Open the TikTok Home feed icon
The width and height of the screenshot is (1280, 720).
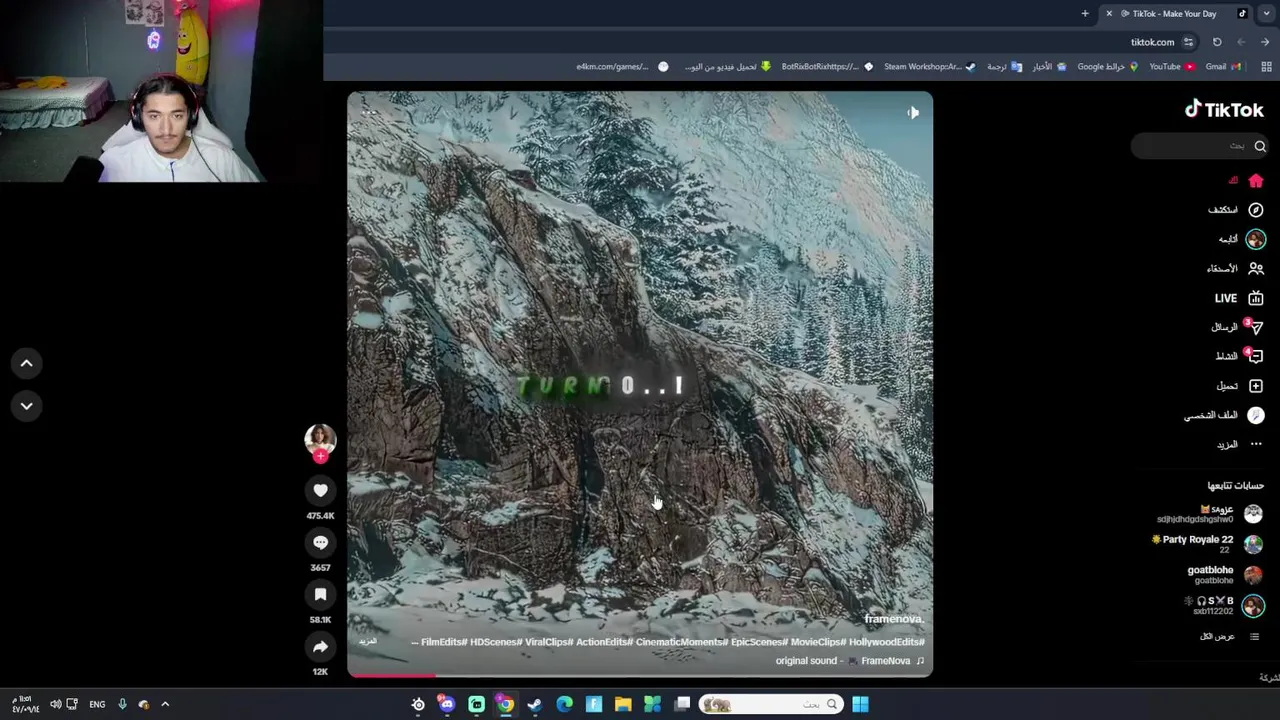(x=1256, y=181)
